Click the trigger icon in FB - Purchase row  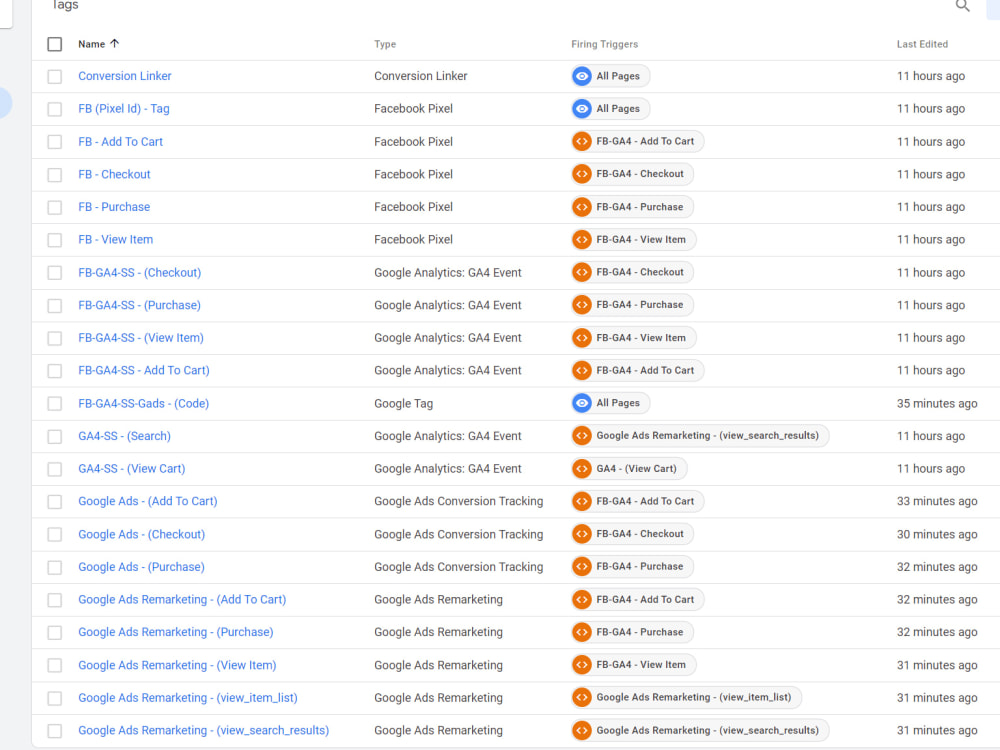(x=582, y=207)
